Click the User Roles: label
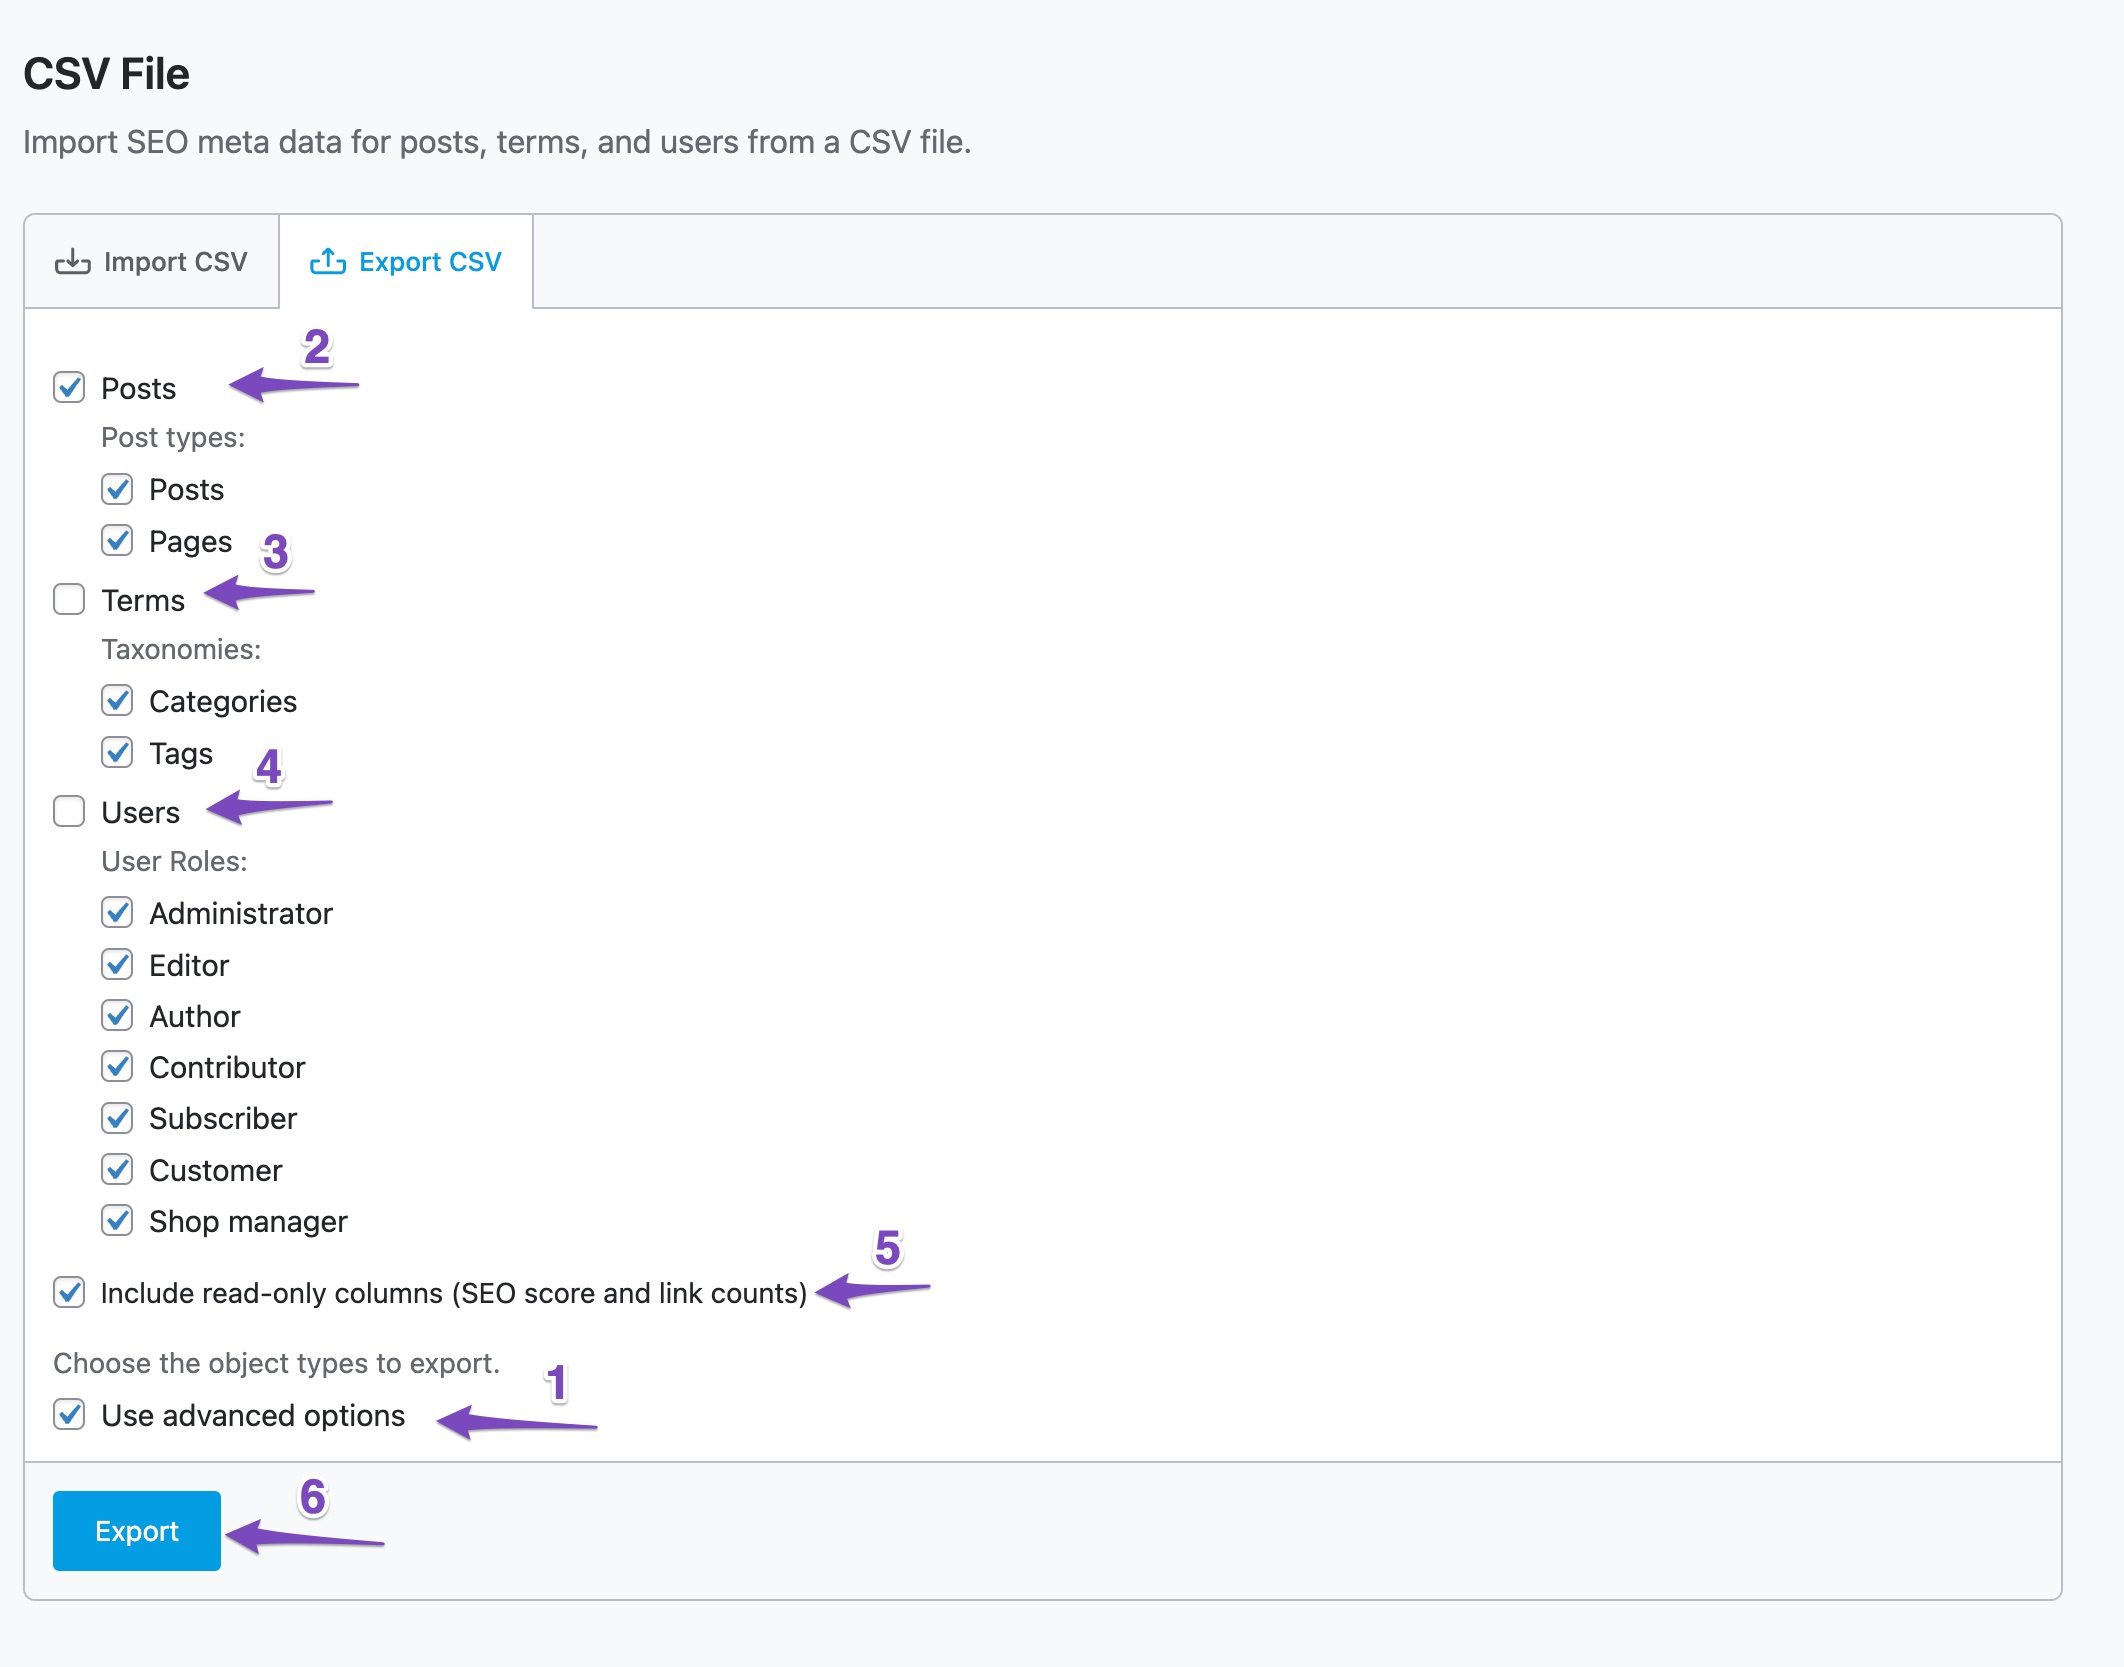The image size is (2124, 1667). point(174,862)
